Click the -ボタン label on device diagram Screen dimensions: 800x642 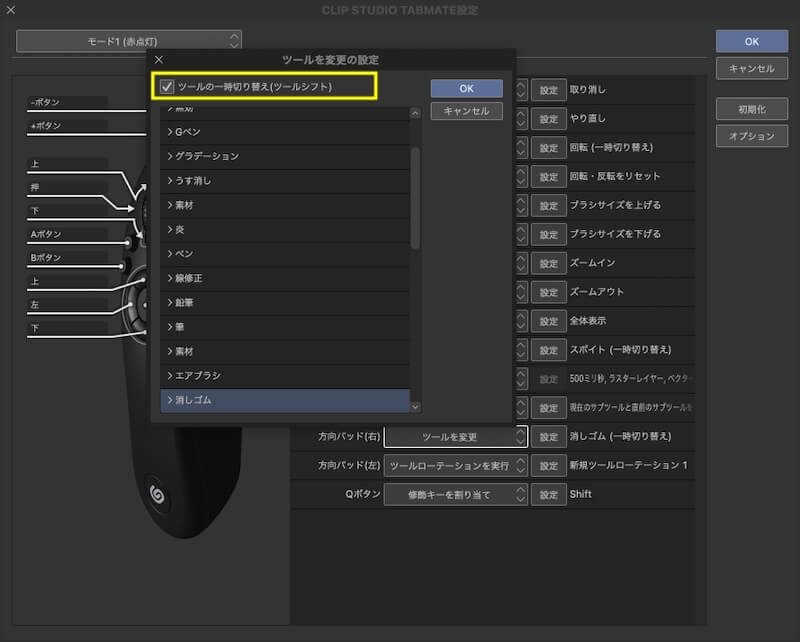point(45,102)
